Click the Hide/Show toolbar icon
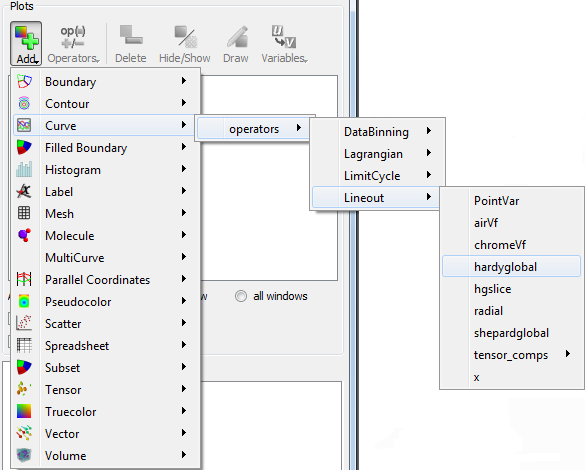Viewport: 585px width, 470px height. (x=185, y=37)
